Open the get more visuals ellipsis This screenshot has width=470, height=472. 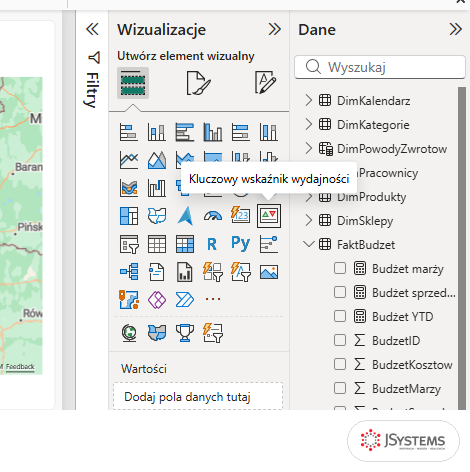213,299
